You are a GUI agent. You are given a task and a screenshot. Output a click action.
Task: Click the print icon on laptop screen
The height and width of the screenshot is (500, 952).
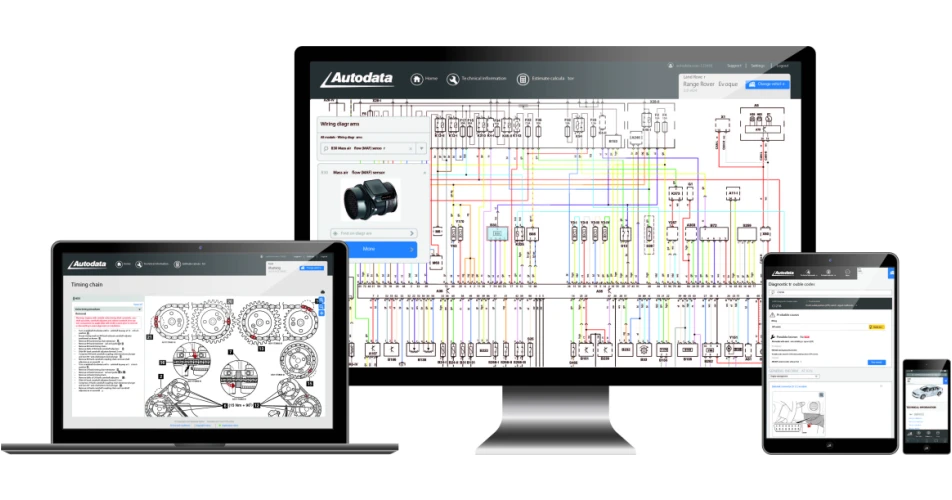[322, 293]
